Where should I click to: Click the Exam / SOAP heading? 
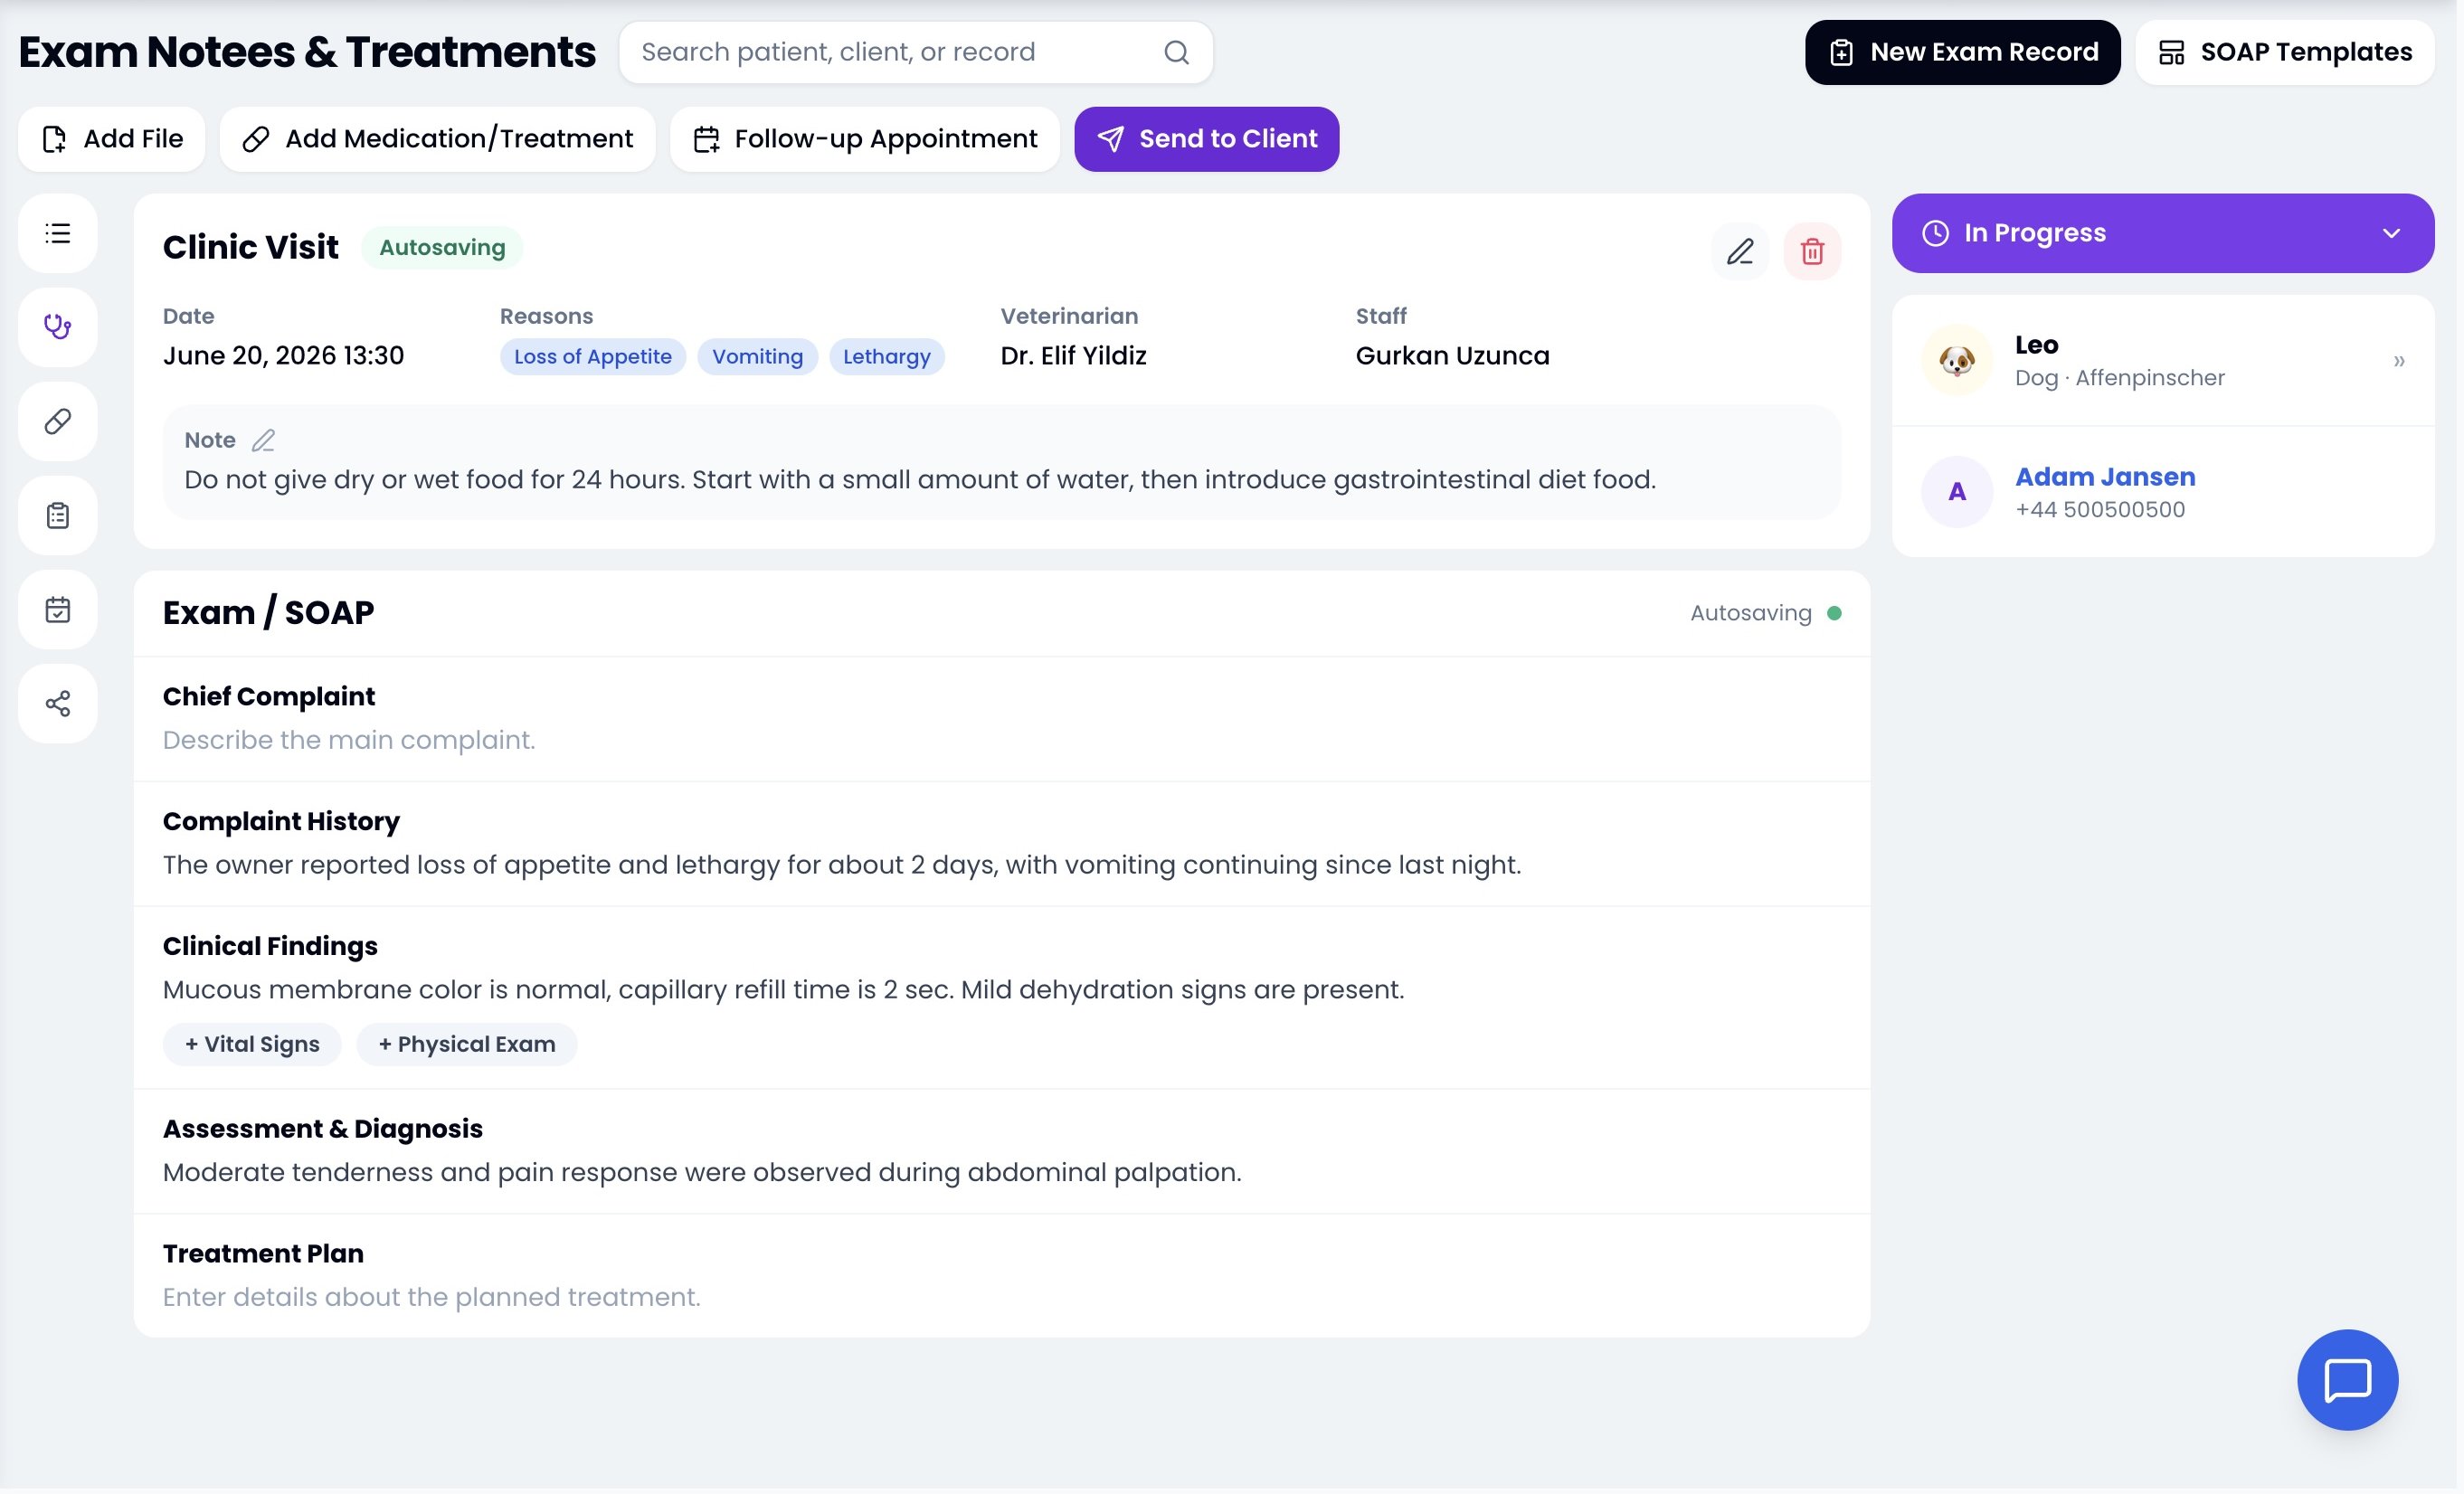[x=269, y=613]
